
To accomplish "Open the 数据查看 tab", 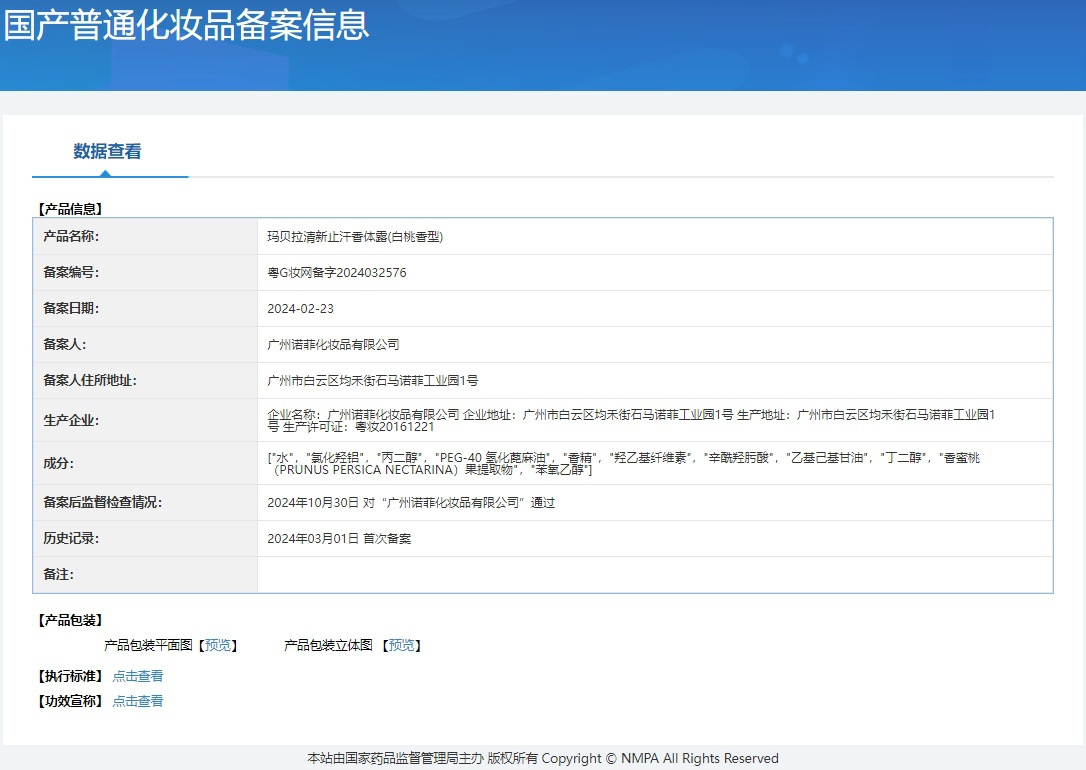I will pyautogui.click(x=107, y=151).
